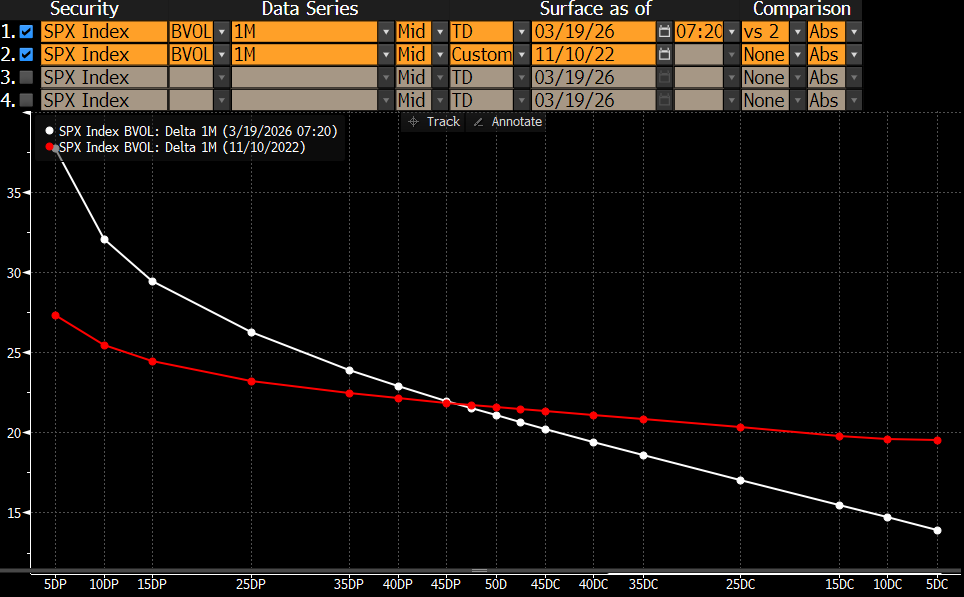This screenshot has height=597, width=964.
Task: Open row 1 'vs 2' comparison dropdown
Action: point(797,31)
